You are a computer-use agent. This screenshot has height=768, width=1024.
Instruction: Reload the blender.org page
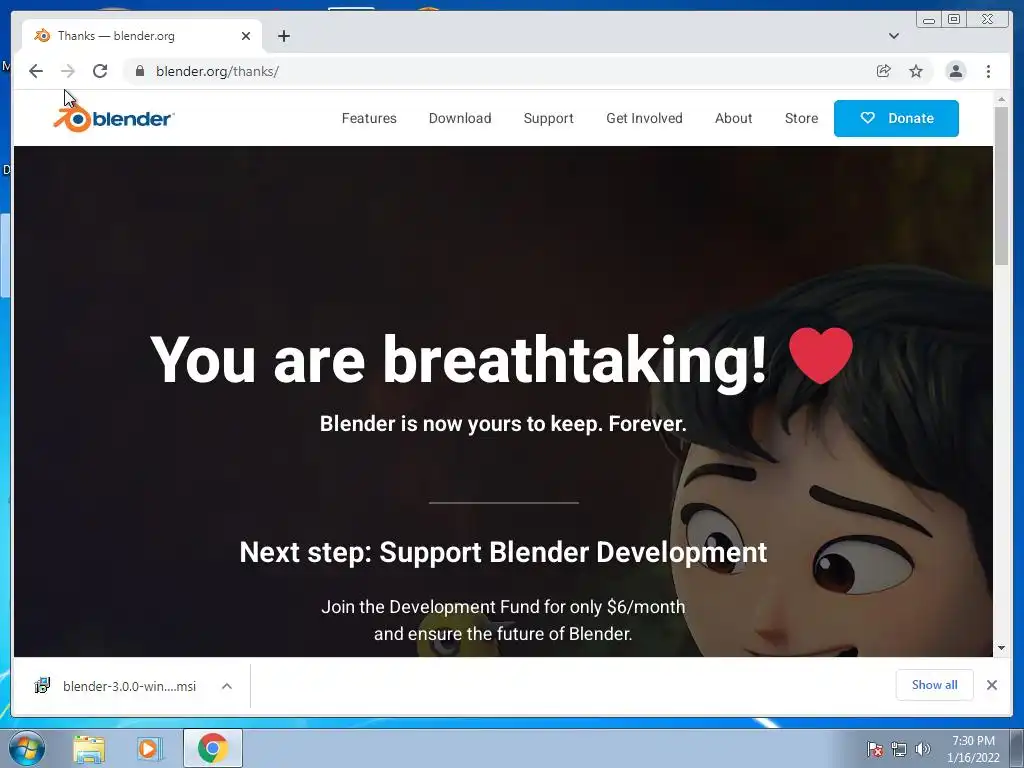[x=99, y=71]
